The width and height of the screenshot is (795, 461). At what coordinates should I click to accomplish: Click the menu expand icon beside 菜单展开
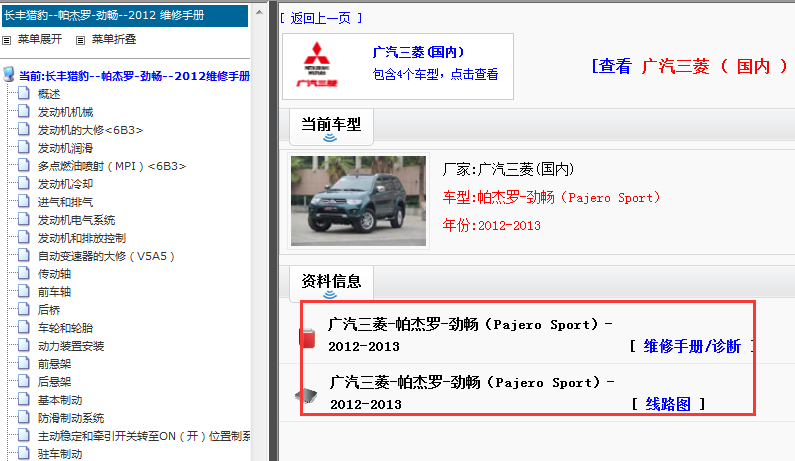coord(7,40)
